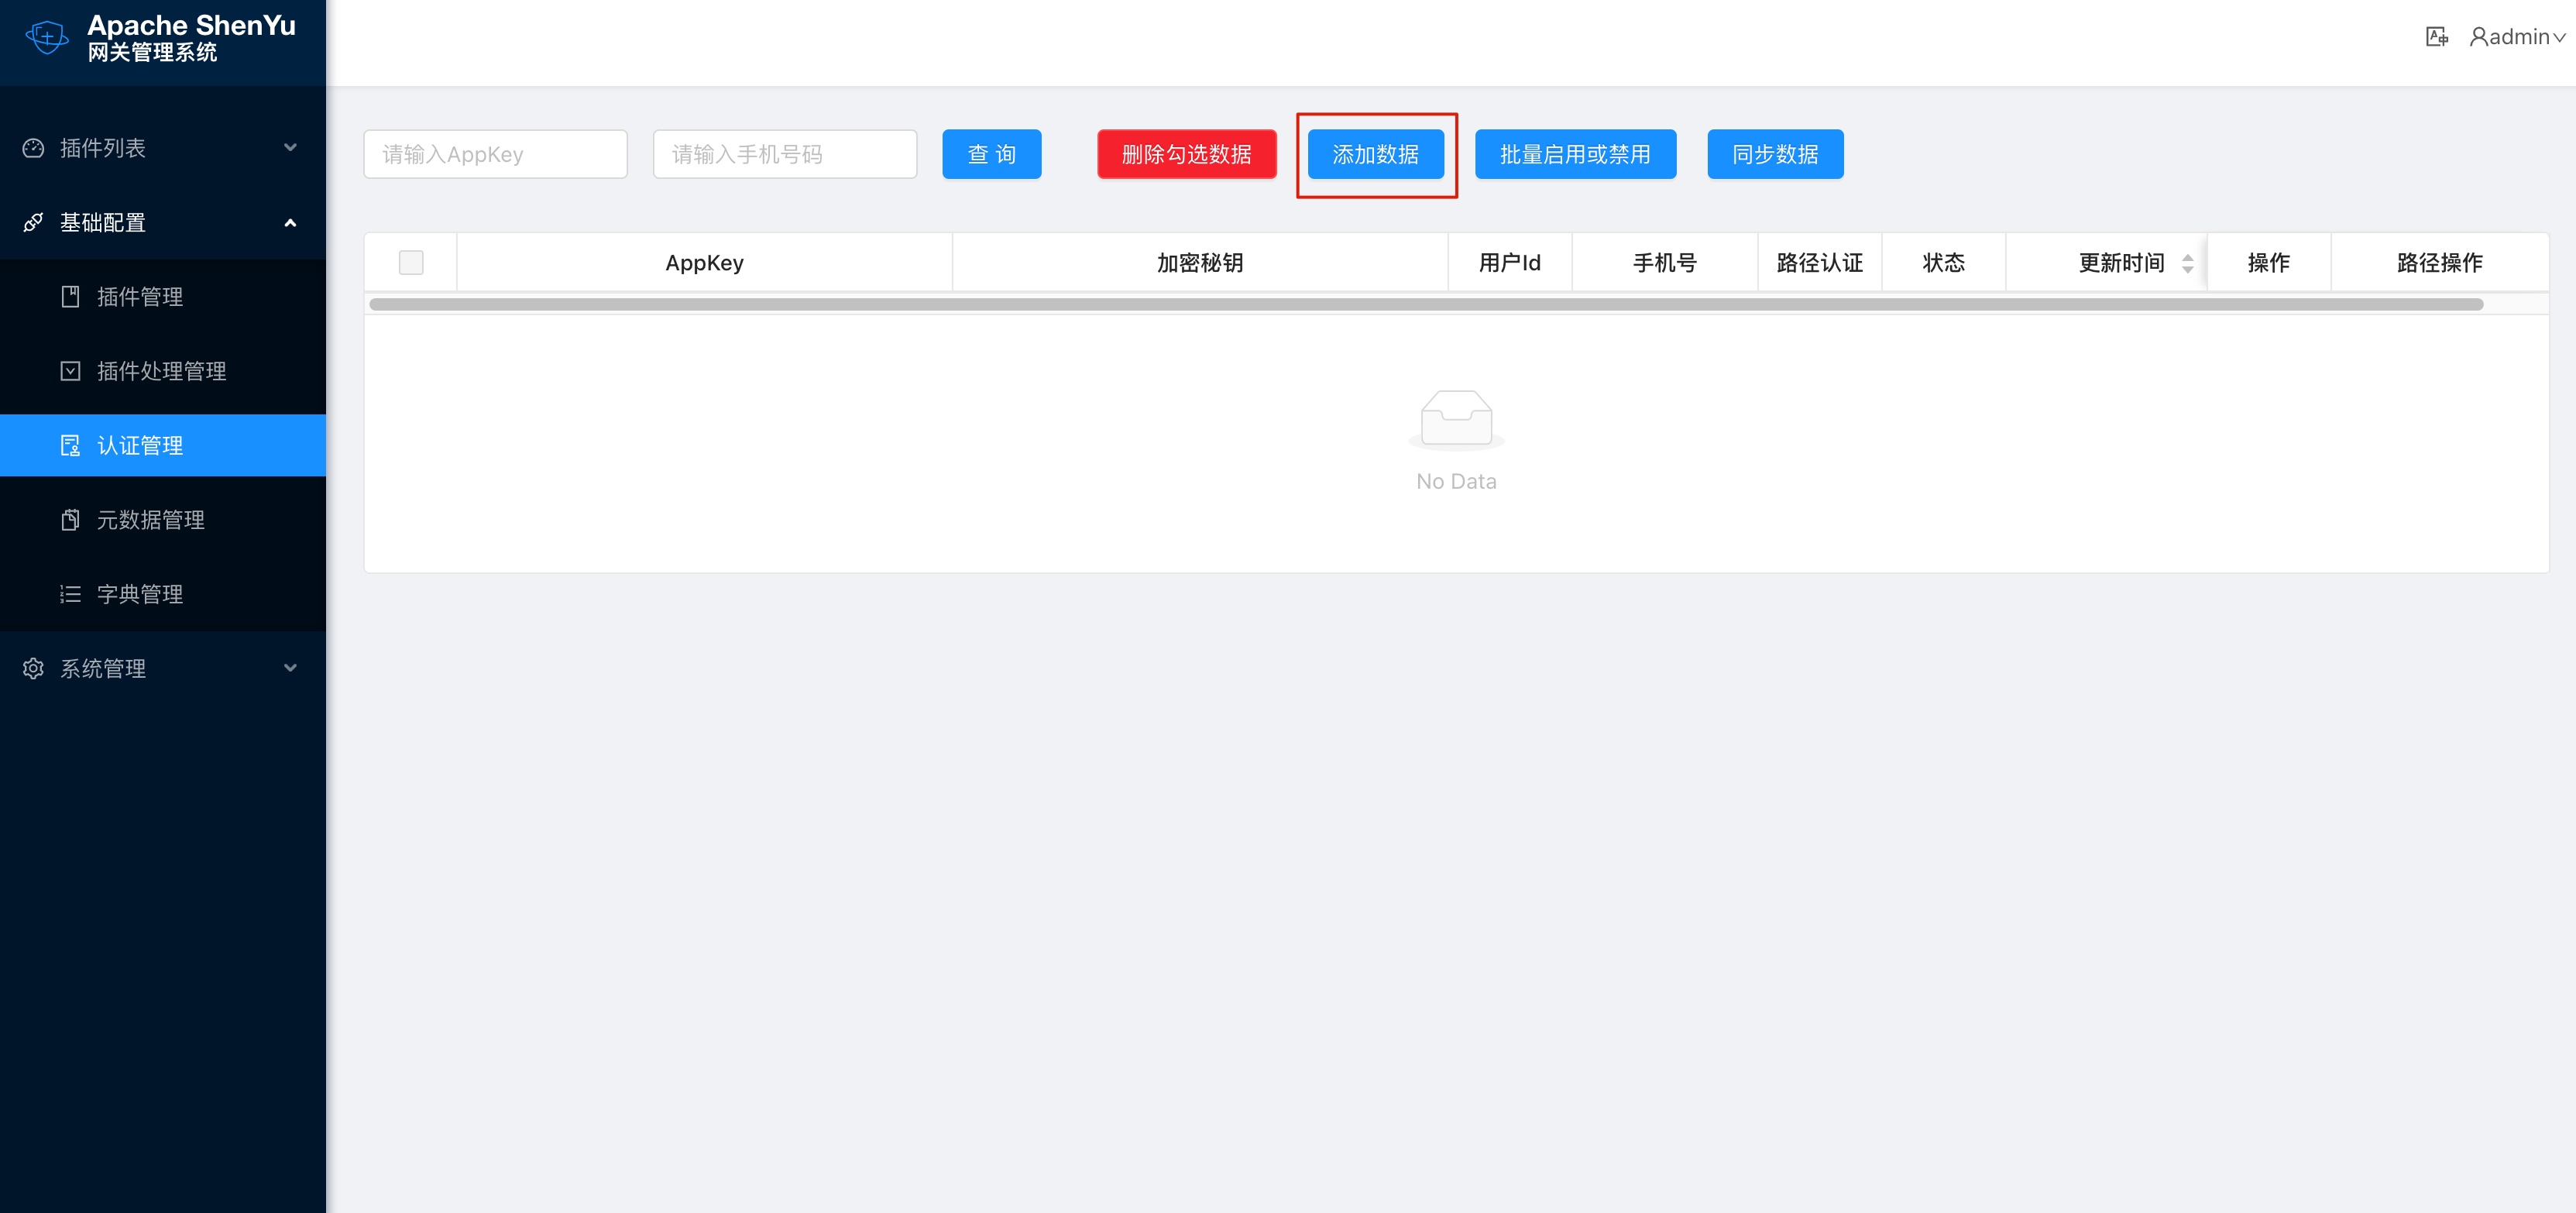Click the language switch icon in header
The height and width of the screenshot is (1213, 2576).
pos(2436,37)
